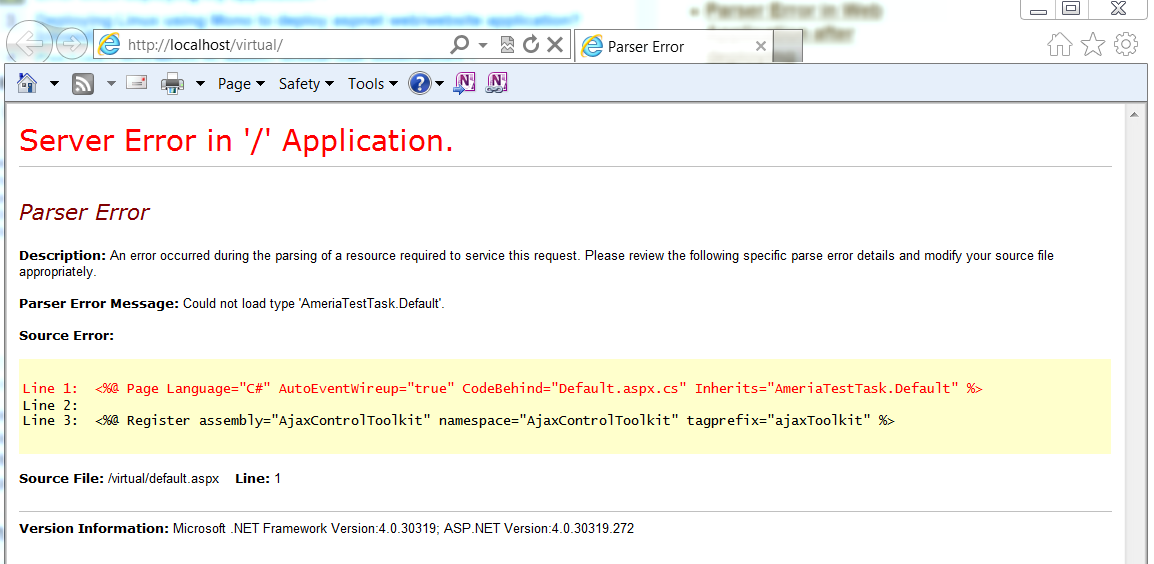Screen dimensions: 1154x564
Task: Open the address bar autocomplete dropdown arrow
Action: pos(483,46)
